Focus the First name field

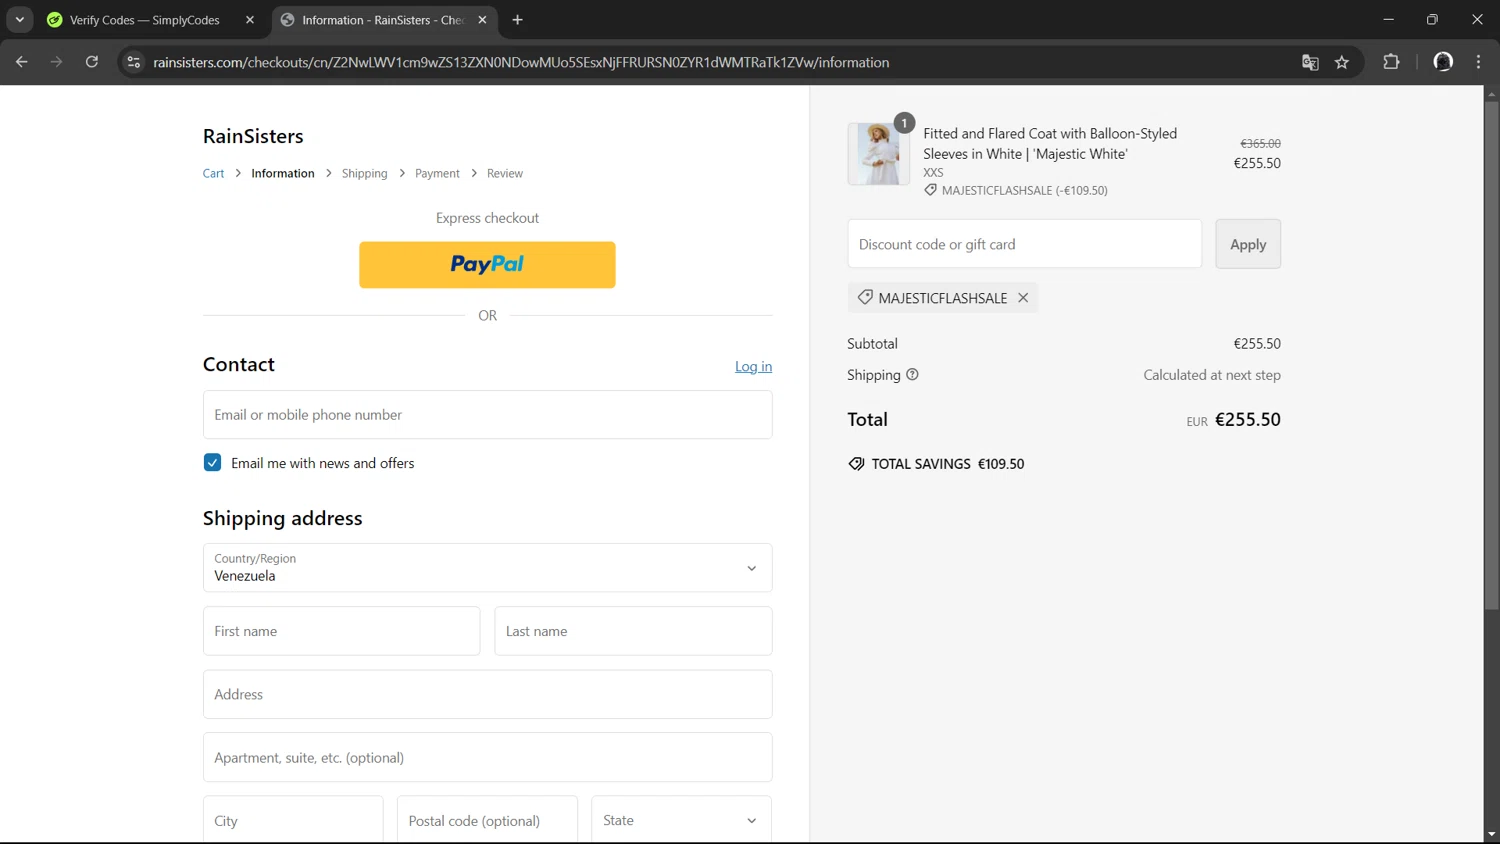point(341,631)
